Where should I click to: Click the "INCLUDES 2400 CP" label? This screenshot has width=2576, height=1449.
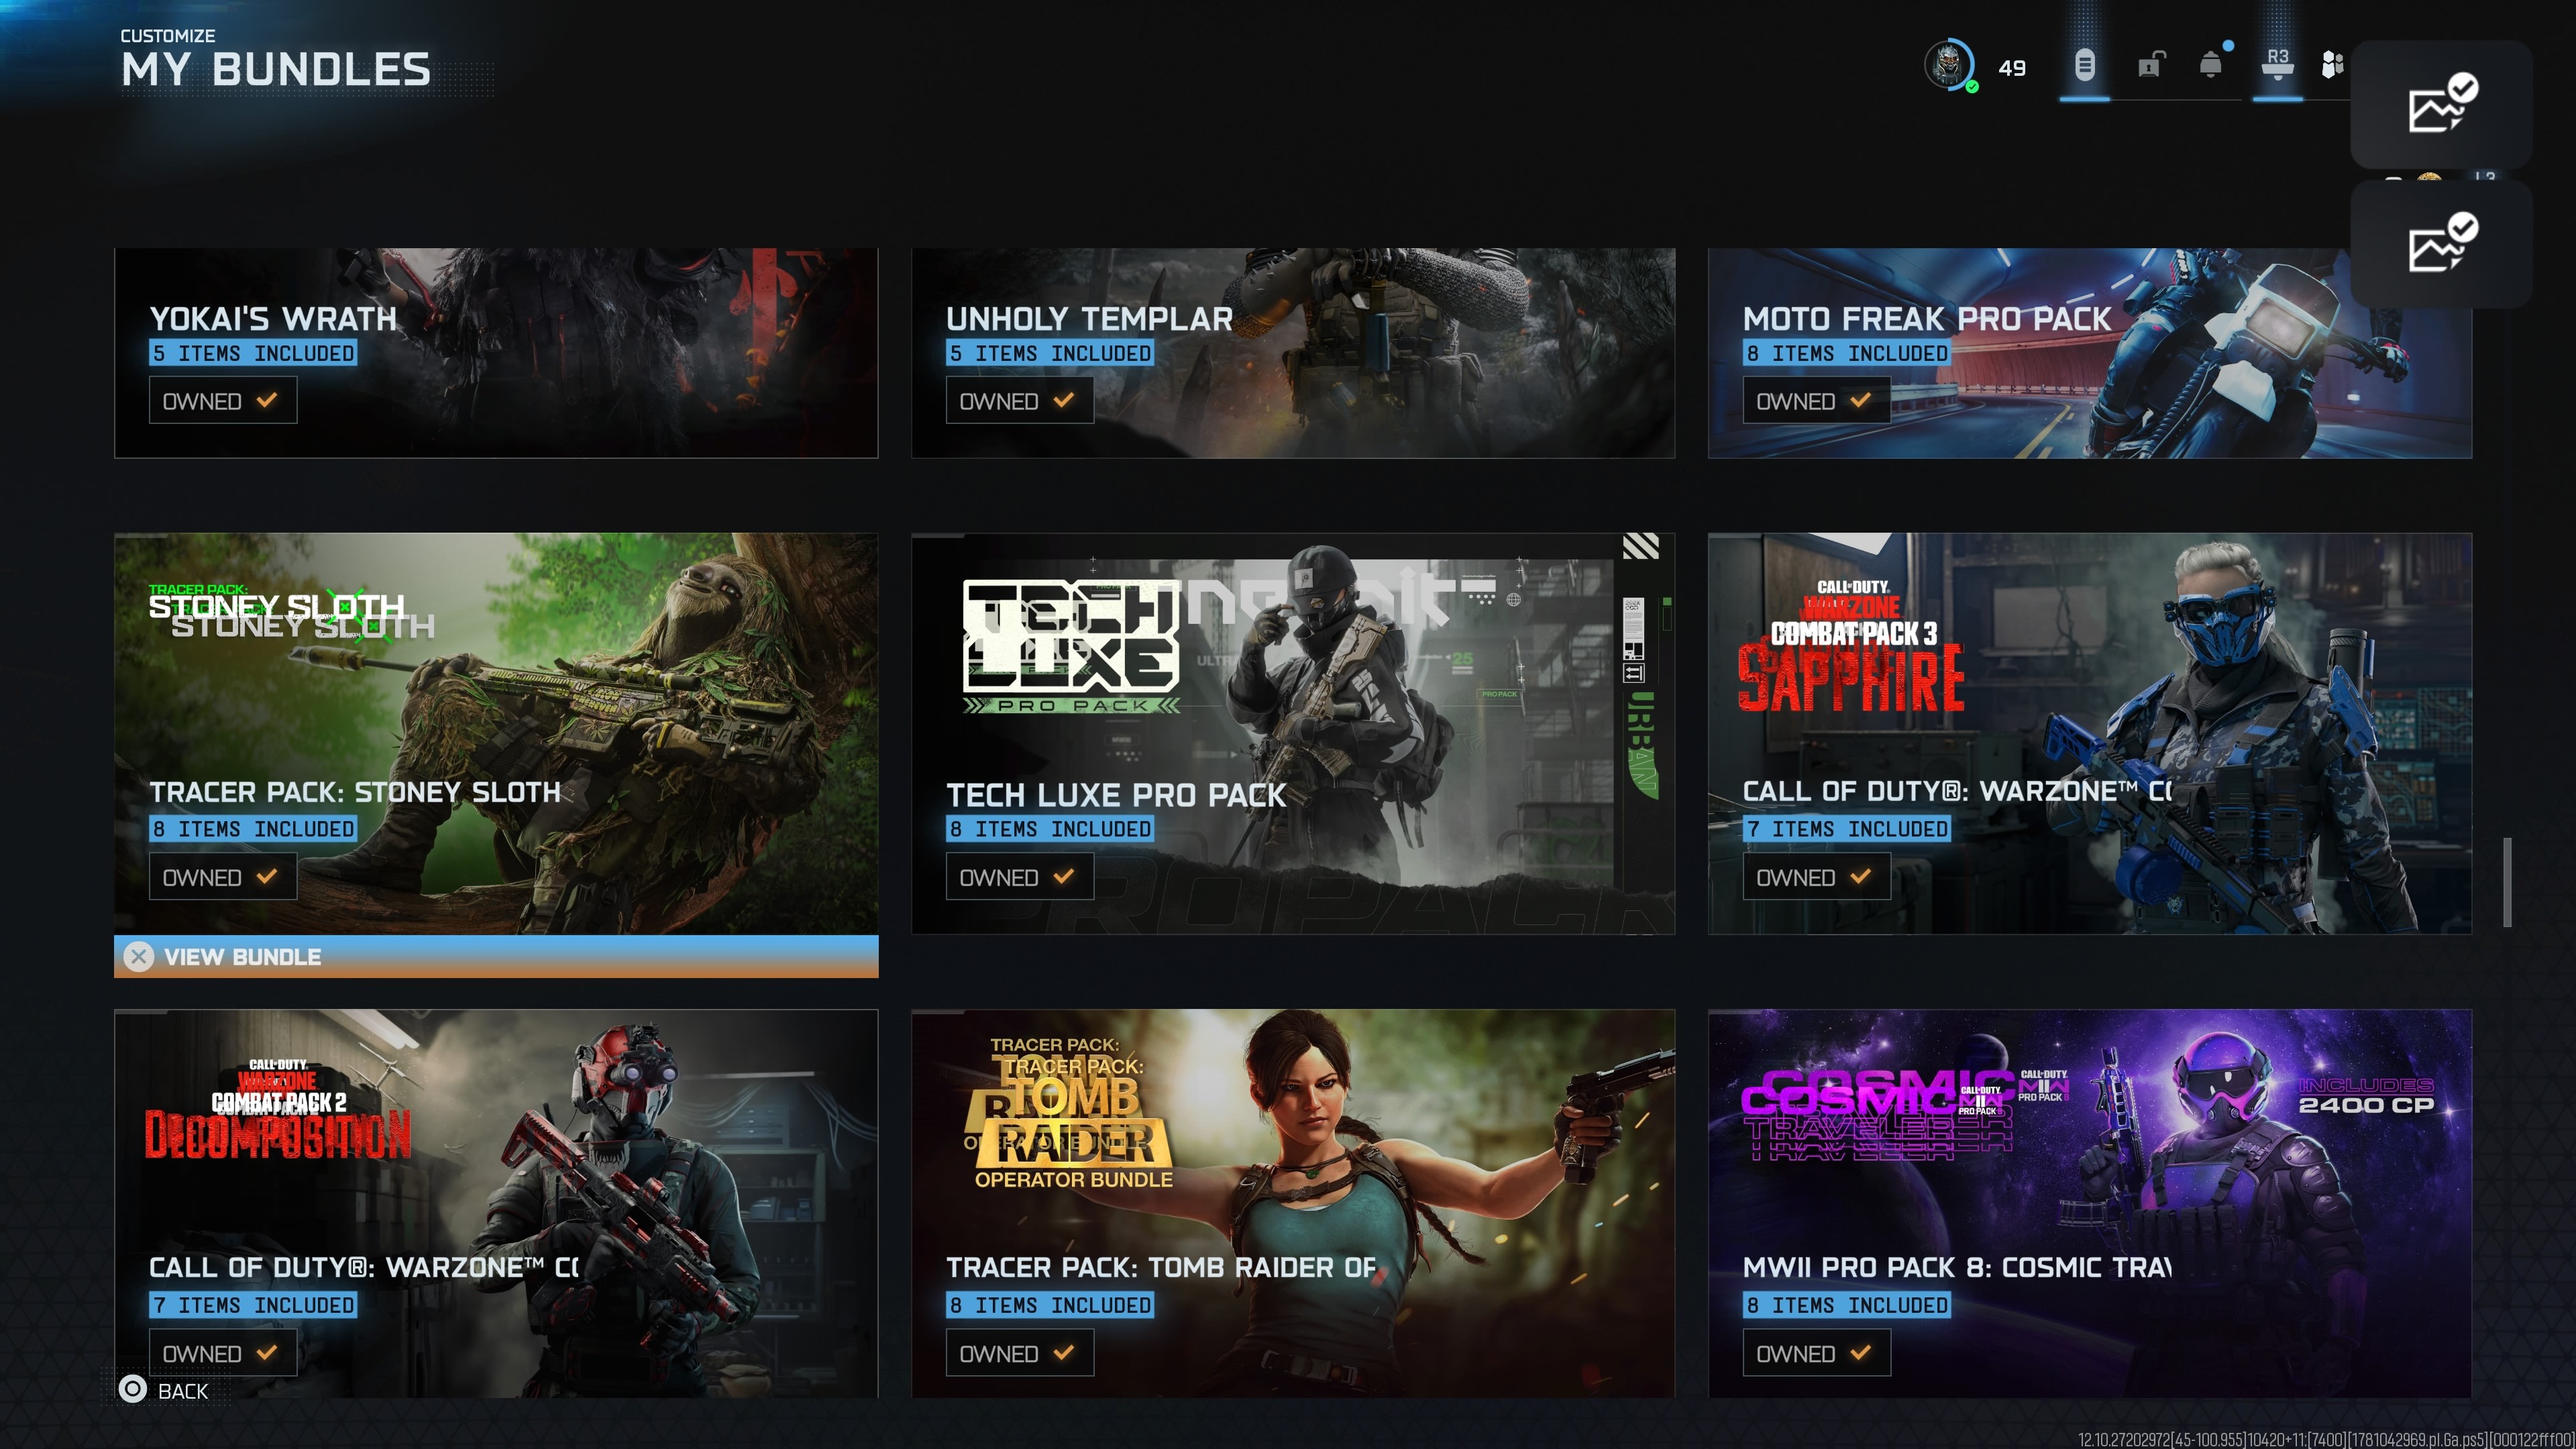2366,1096
